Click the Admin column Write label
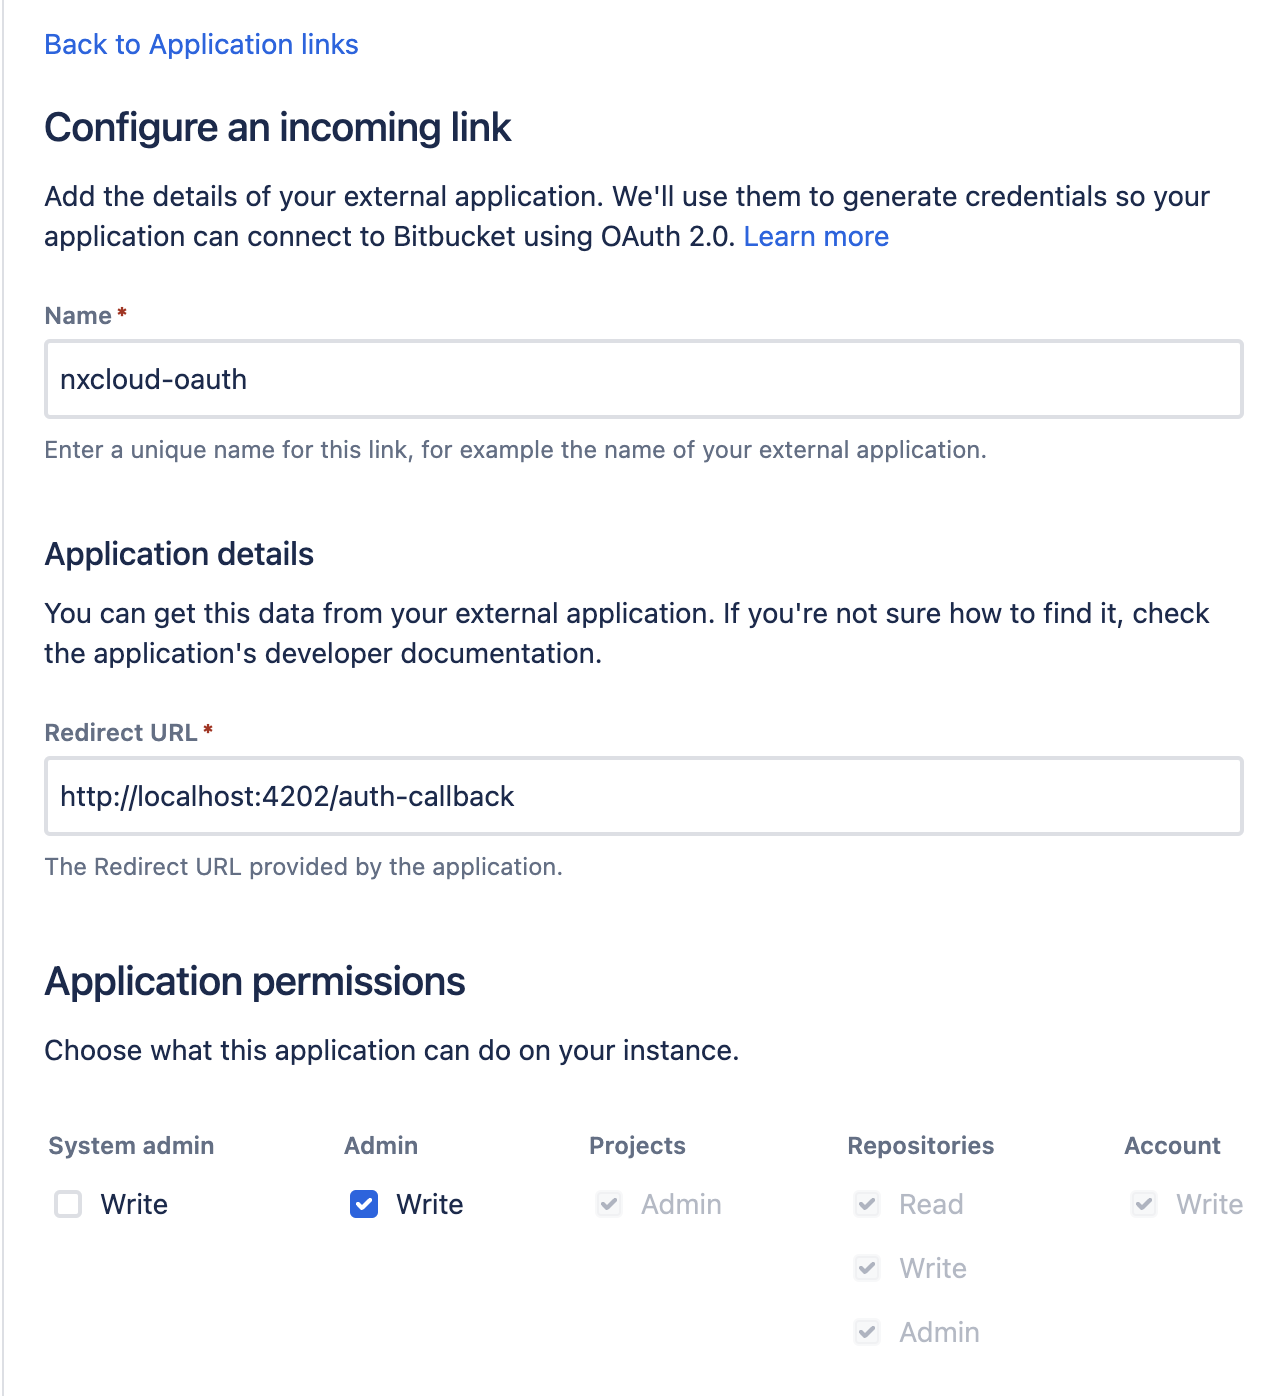 (x=430, y=1205)
